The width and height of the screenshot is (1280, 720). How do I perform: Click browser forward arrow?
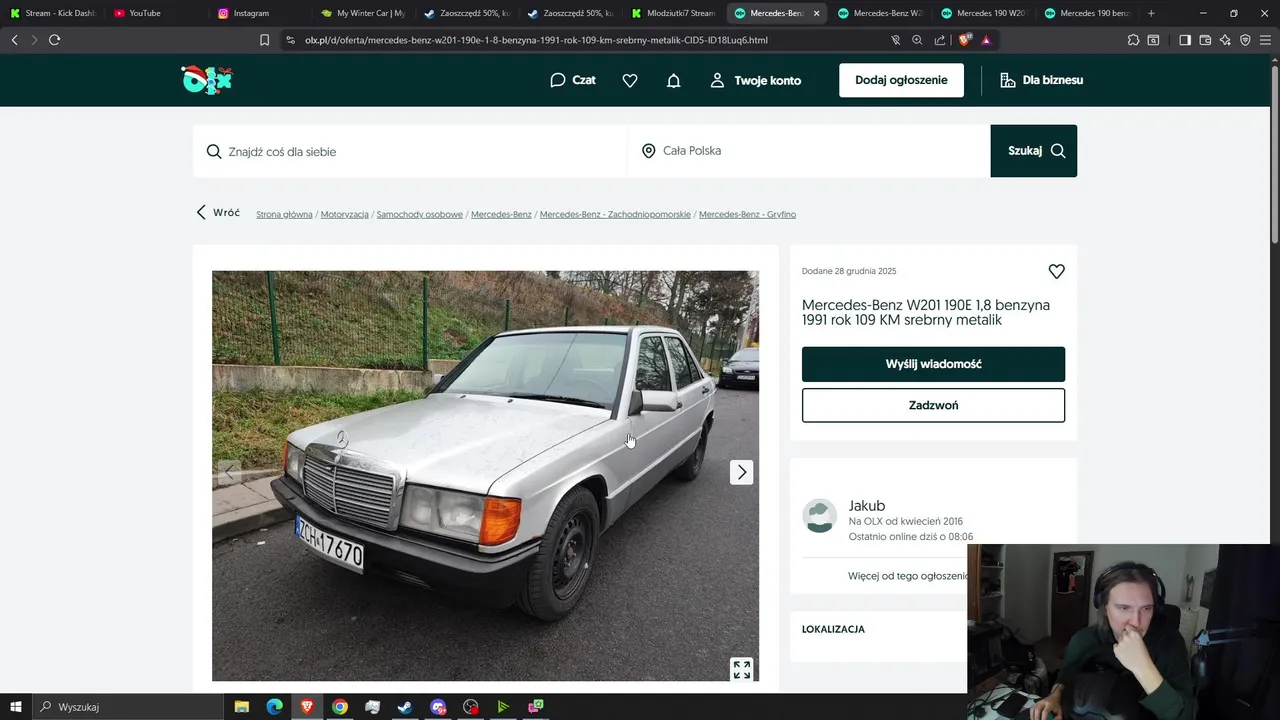coord(34,40)
